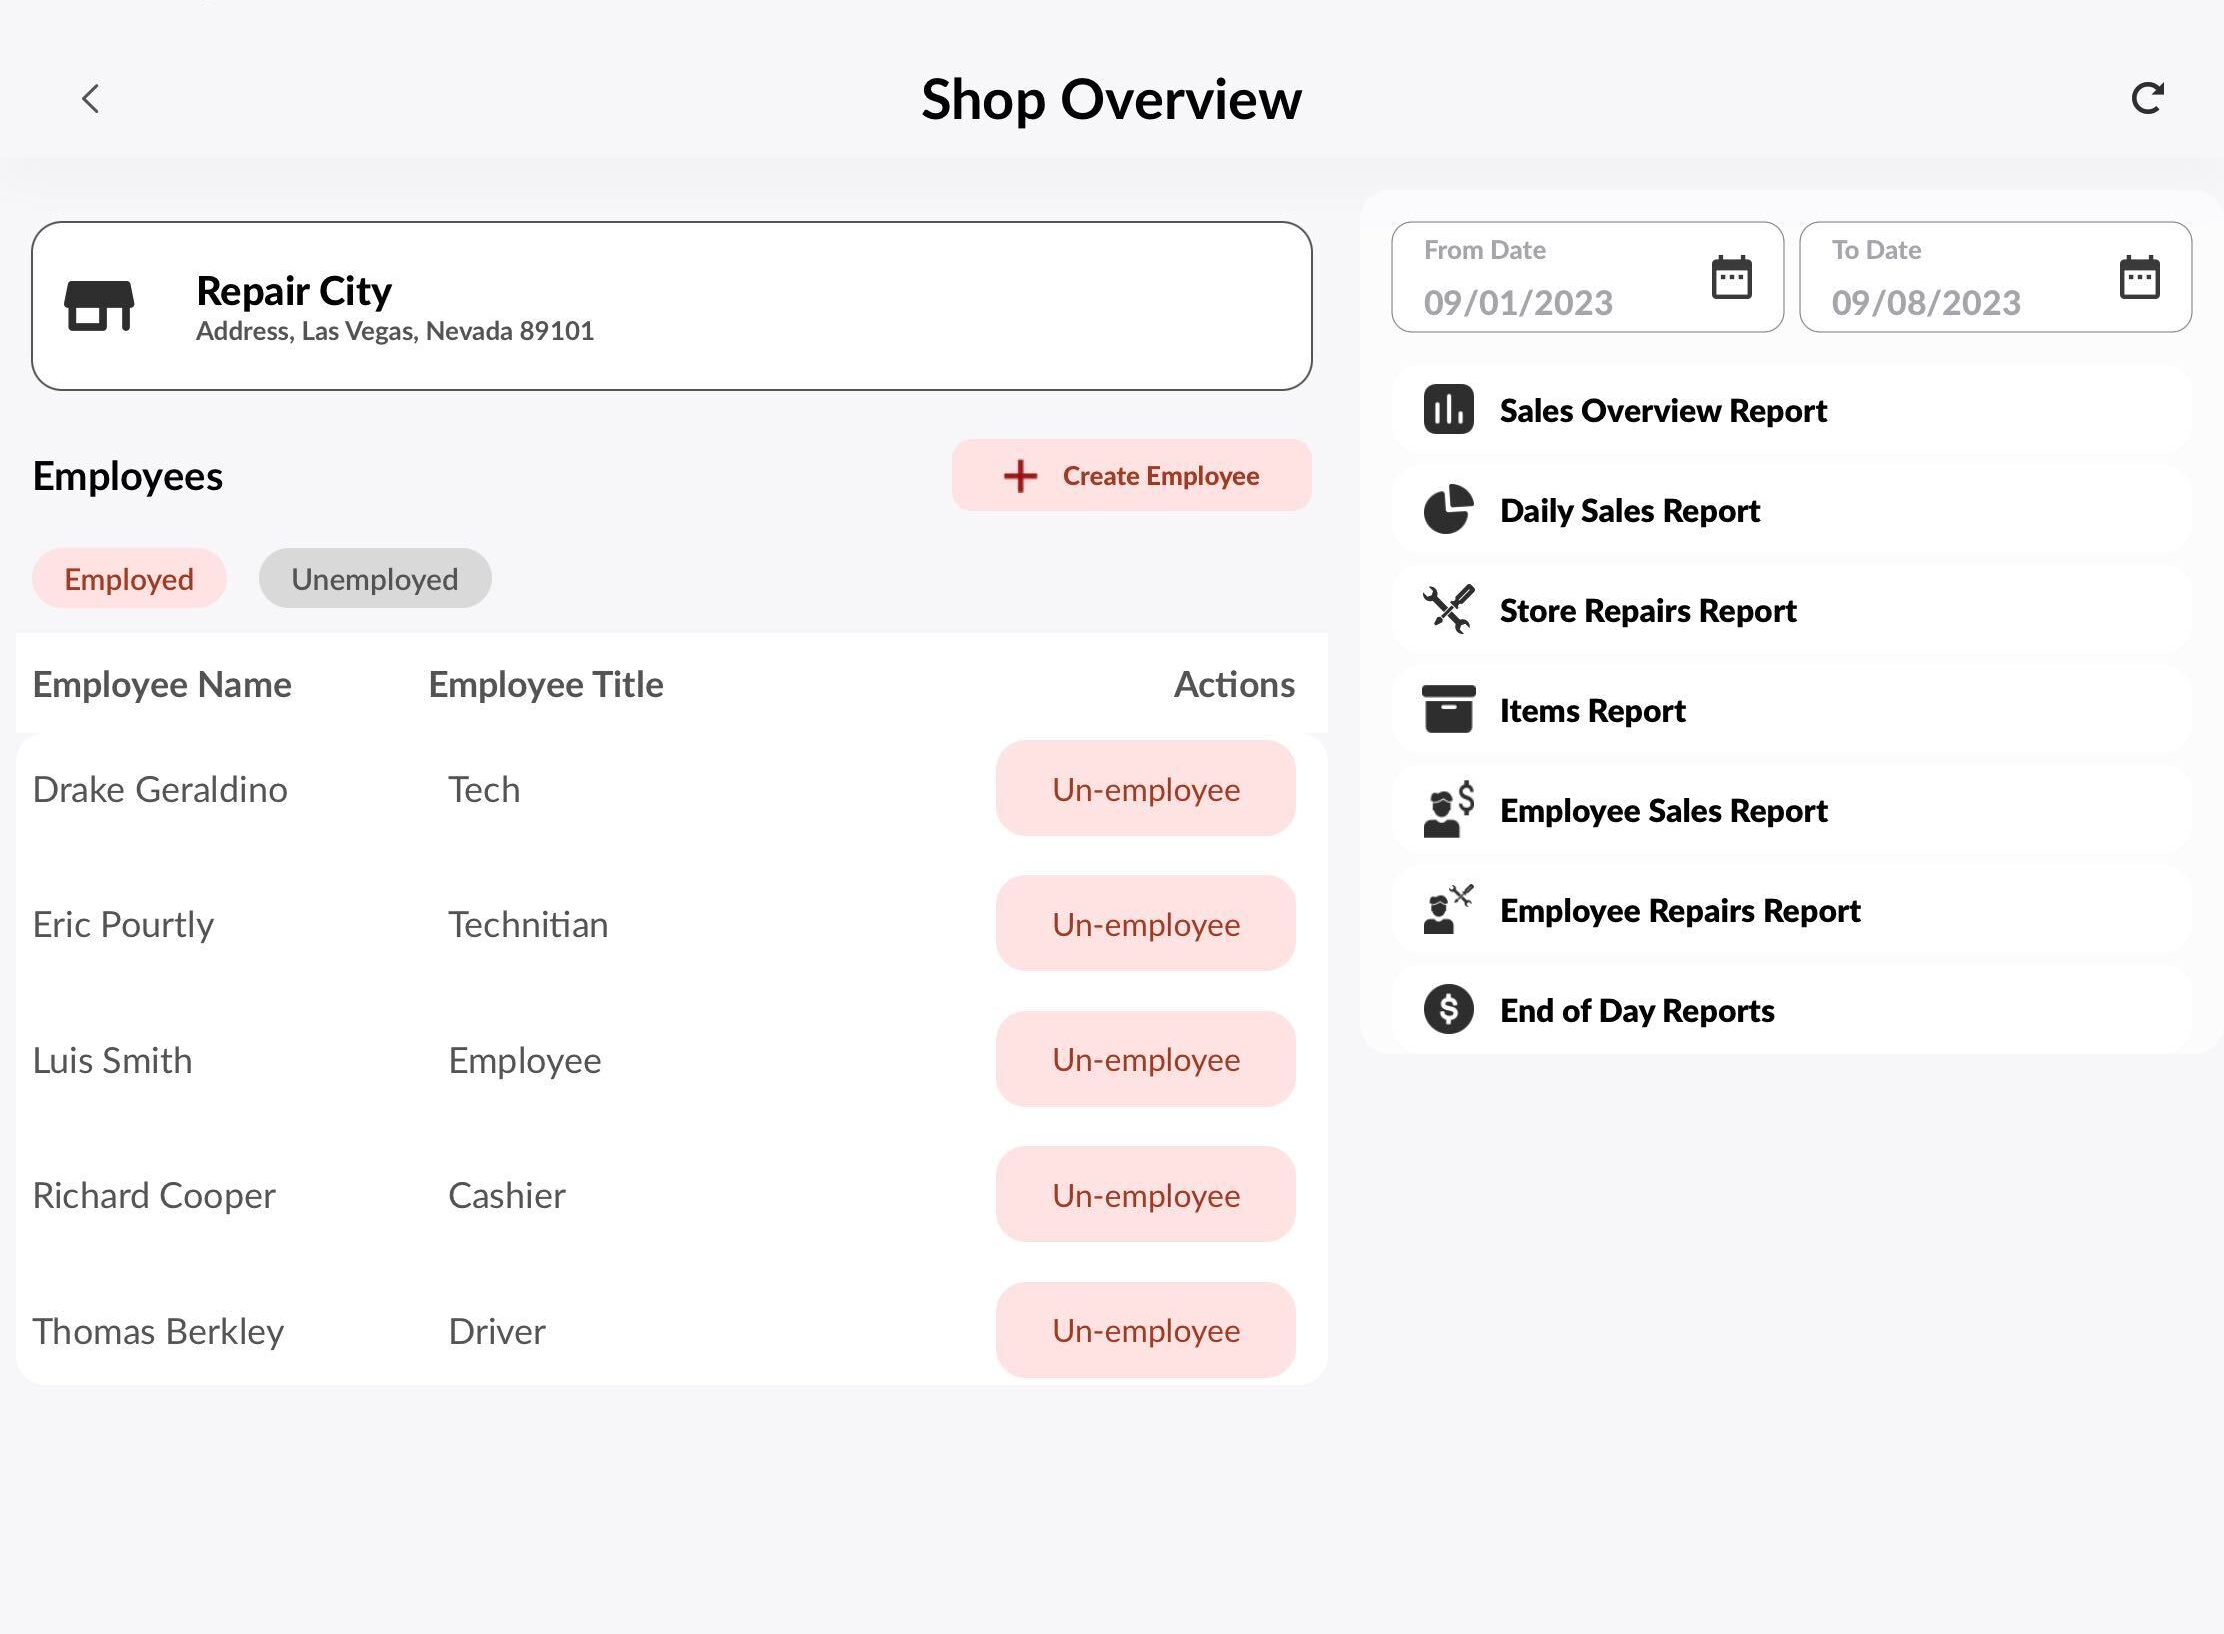Click the Store Repairs Report tools icon
This screenshot has height=1634, width=2224.
tap(1448, 610)
